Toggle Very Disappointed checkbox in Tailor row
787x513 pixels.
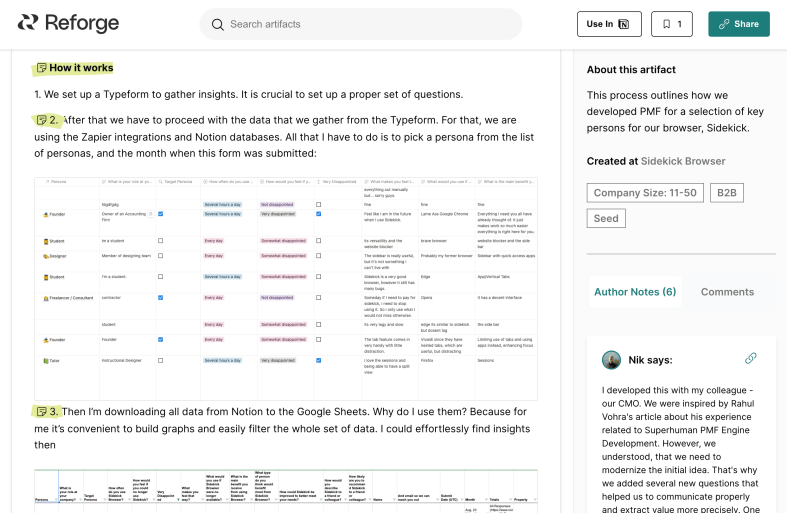[318, 360]
